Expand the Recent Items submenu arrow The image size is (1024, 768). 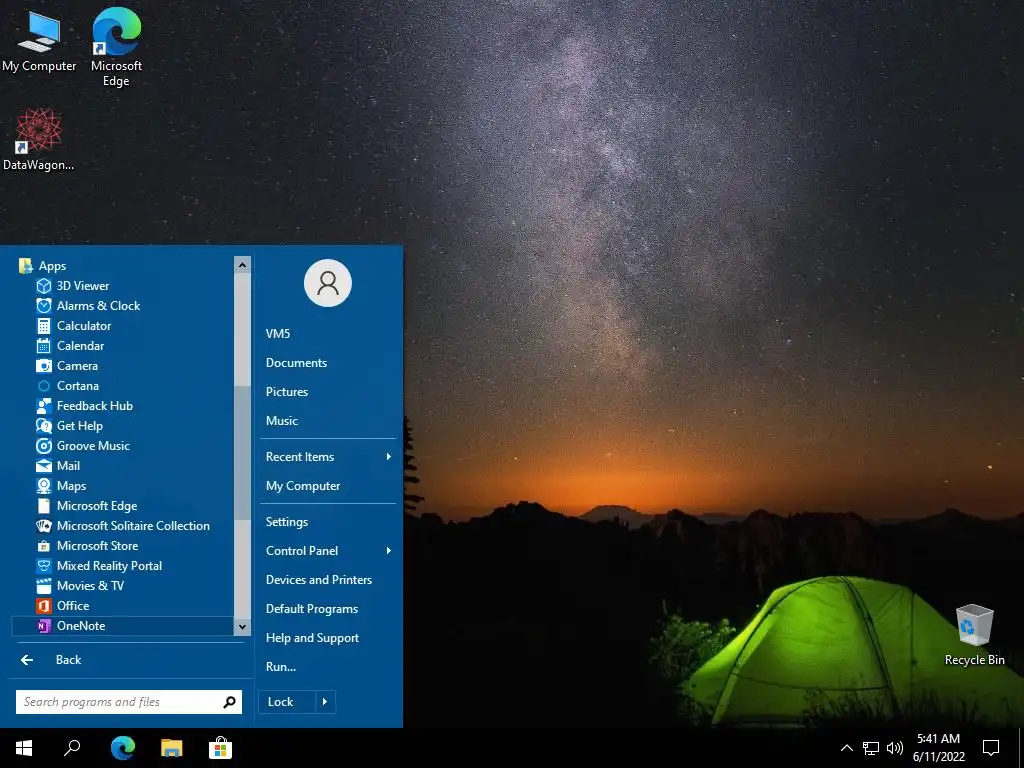[389, 456]
